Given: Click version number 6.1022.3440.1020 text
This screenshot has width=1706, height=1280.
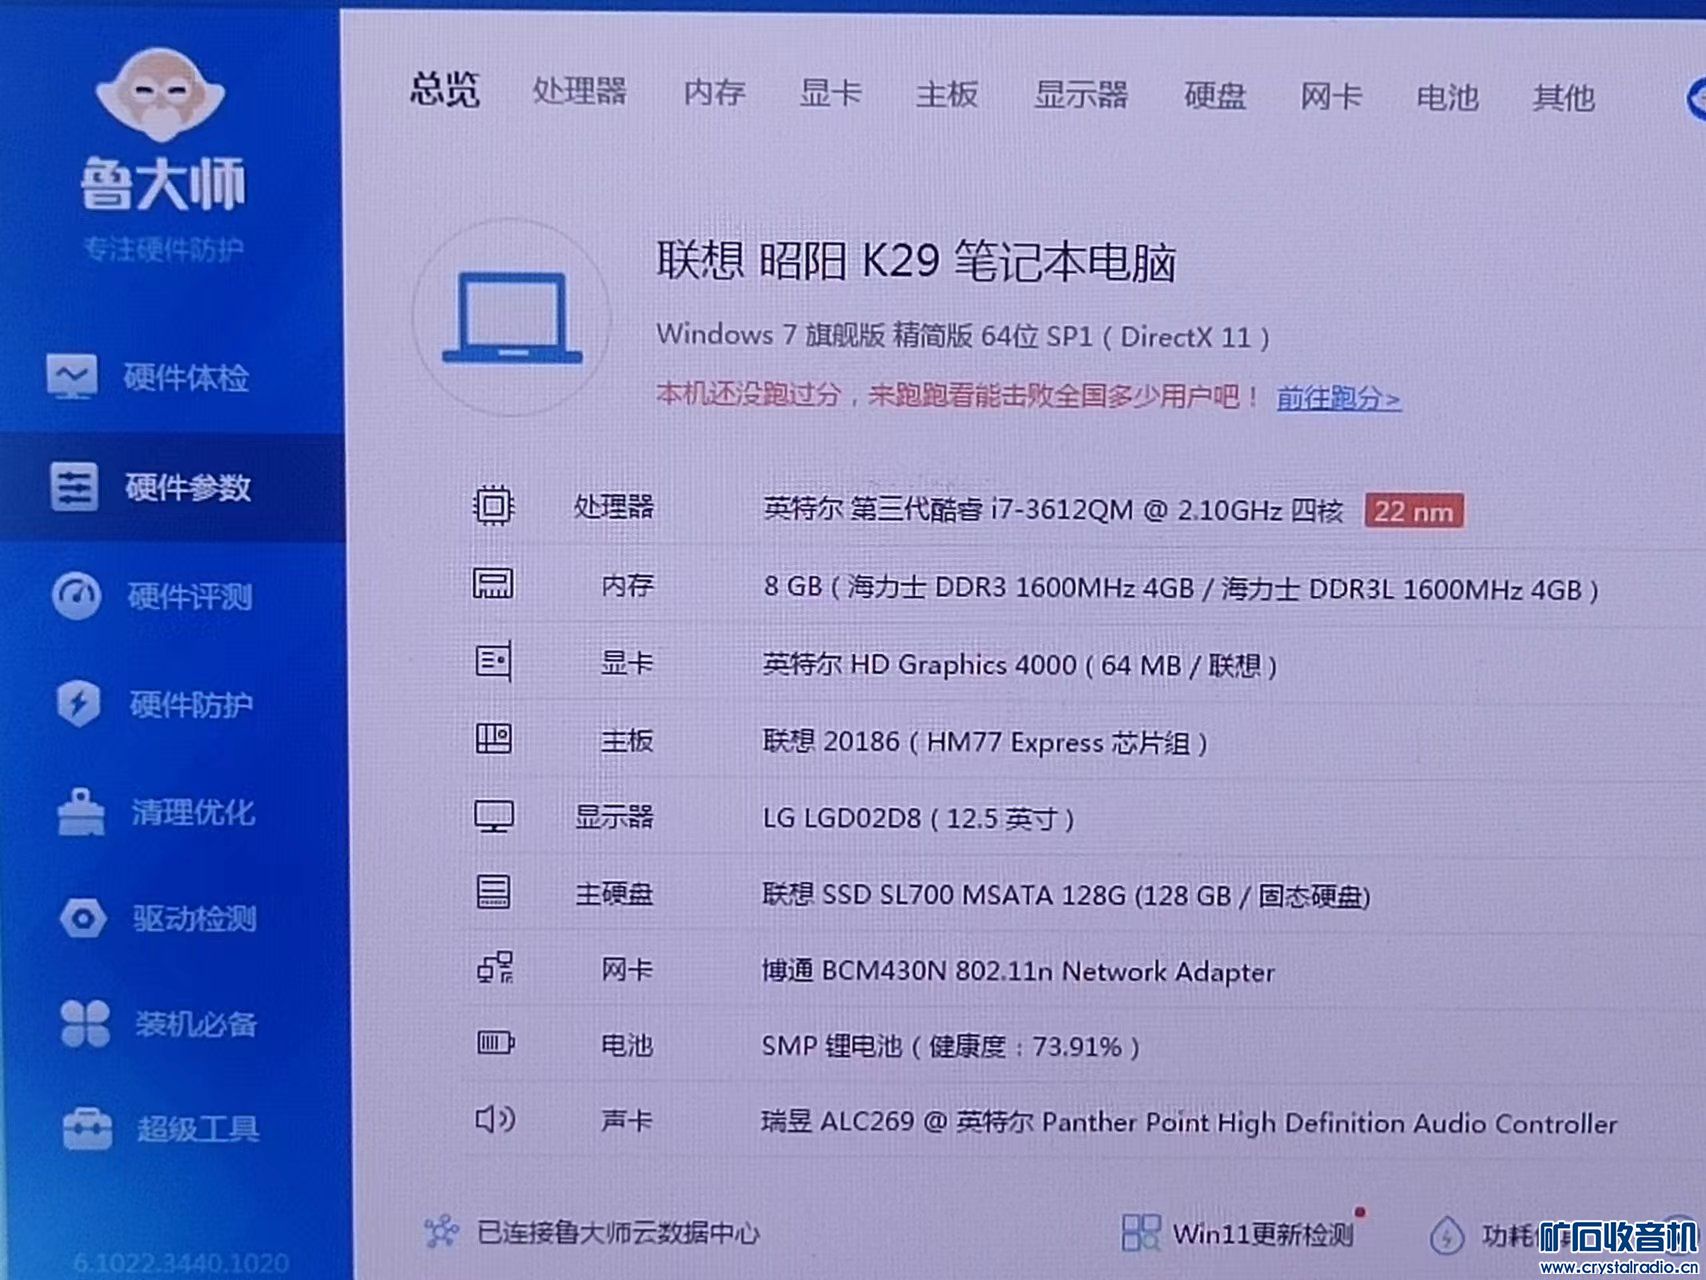Looking at the screenshot, I should 181,1262.
